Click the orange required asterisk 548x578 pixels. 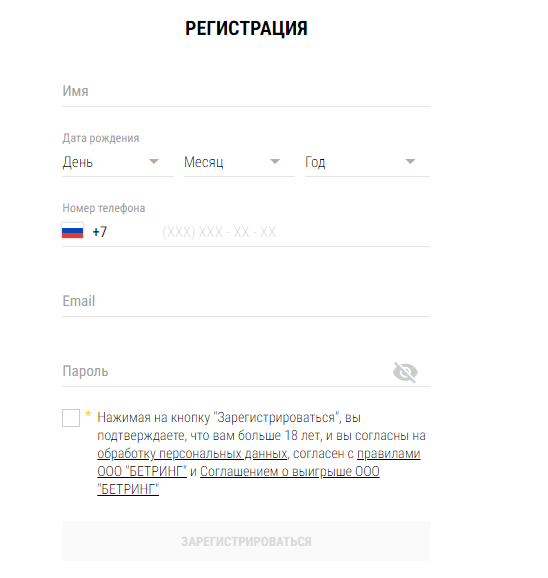click(88, 413)
